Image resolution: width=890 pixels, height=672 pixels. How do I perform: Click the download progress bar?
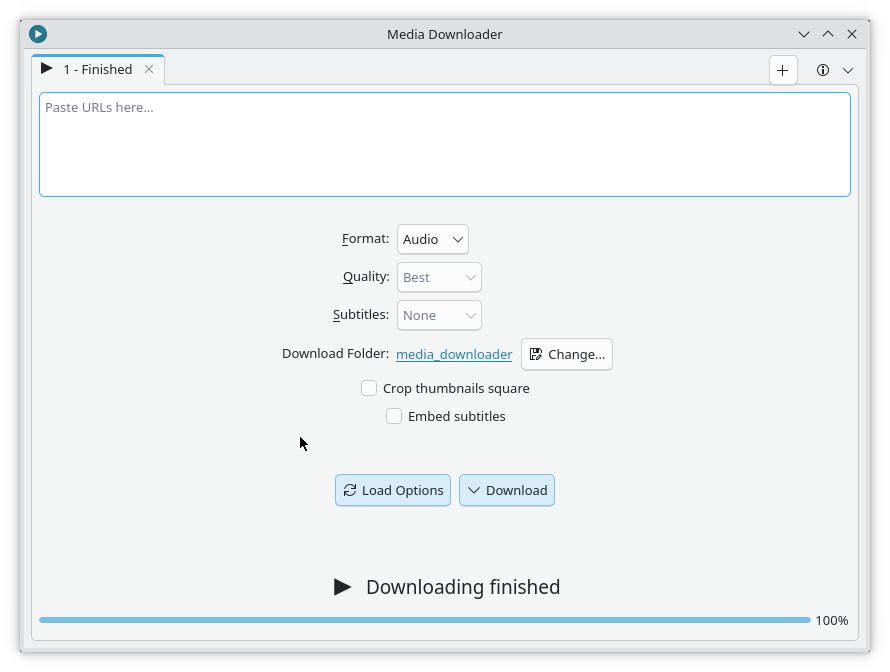click(424, 620)
